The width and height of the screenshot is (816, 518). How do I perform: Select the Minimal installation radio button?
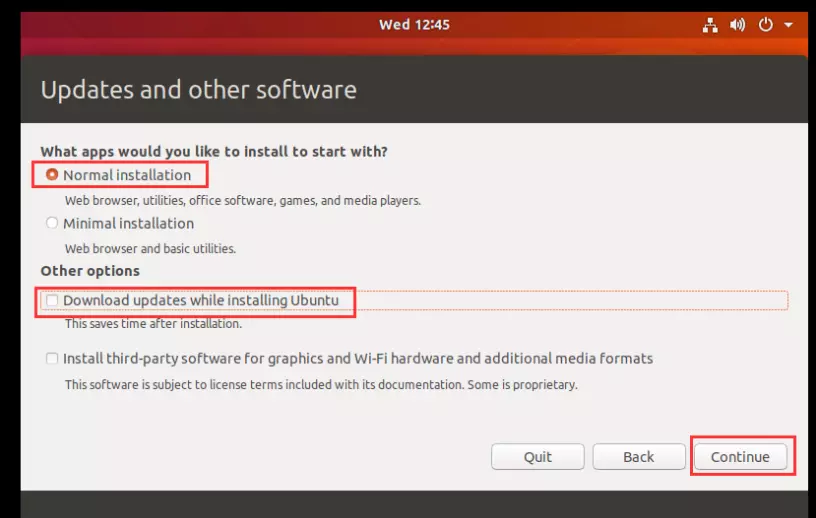[x=52, y=223]
